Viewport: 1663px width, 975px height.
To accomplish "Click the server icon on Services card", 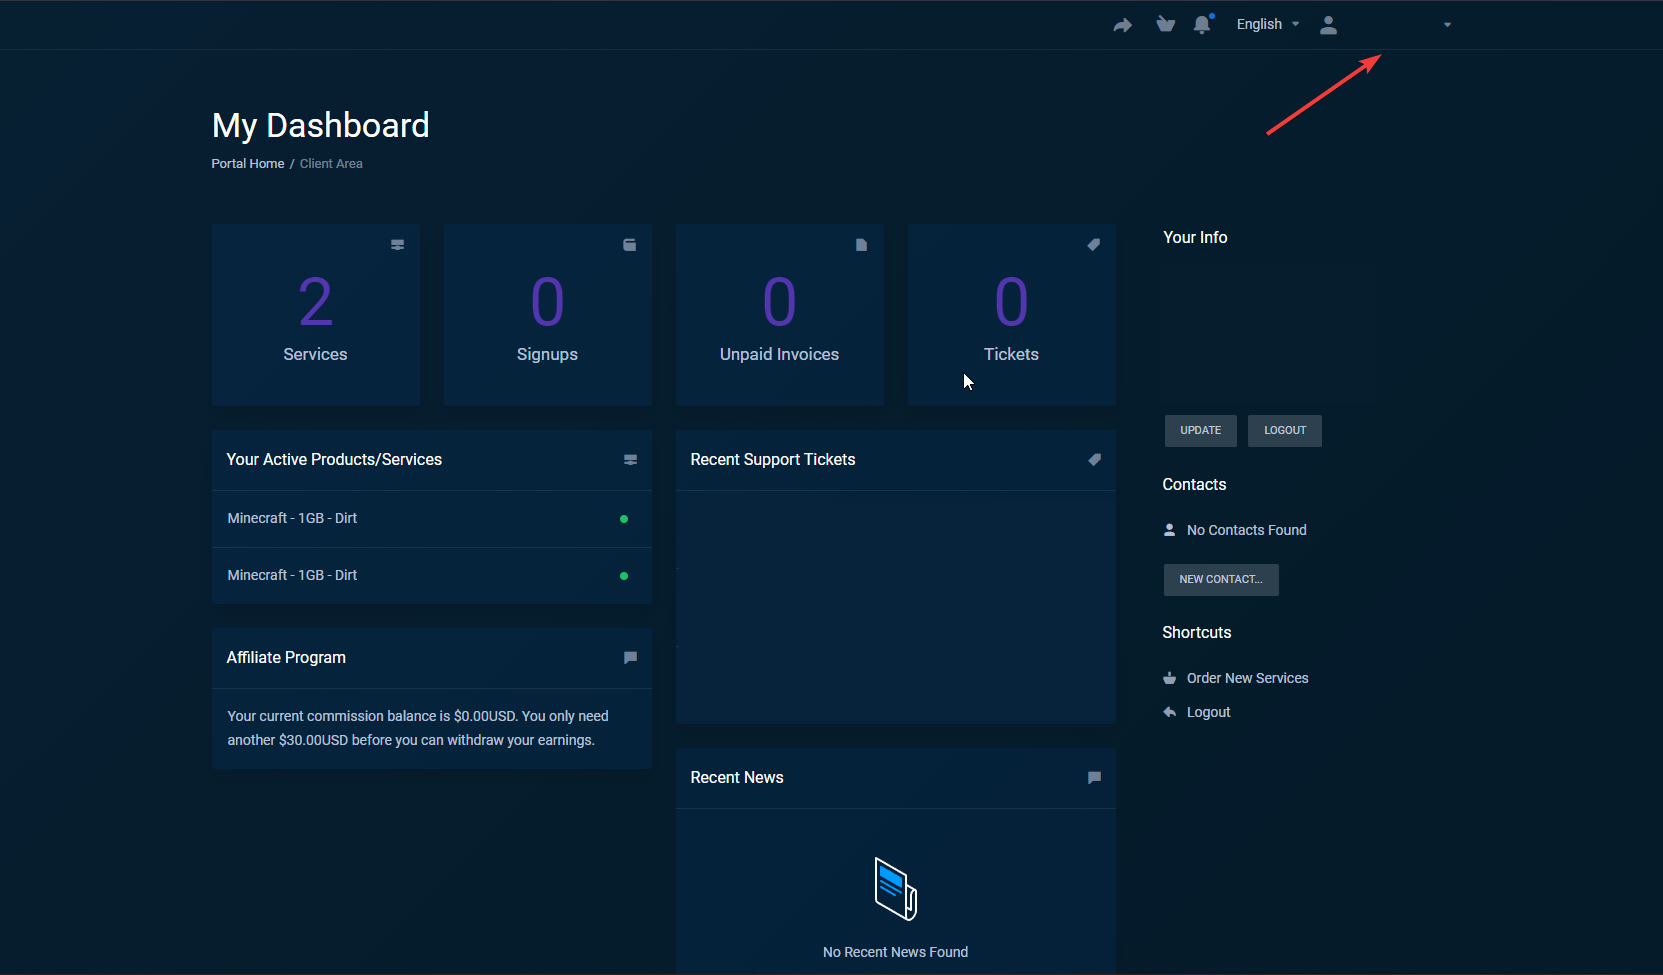I will coord(397,245).
